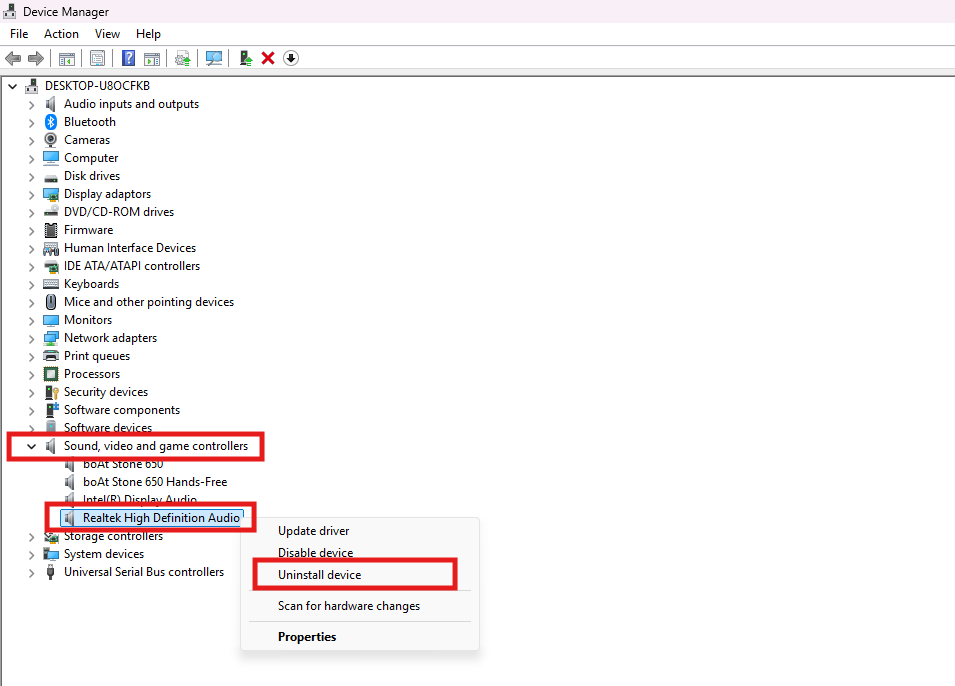This screenshot has height=686, width=955.
Task: Click the Print queues printer icon
Action: (51, 356)
